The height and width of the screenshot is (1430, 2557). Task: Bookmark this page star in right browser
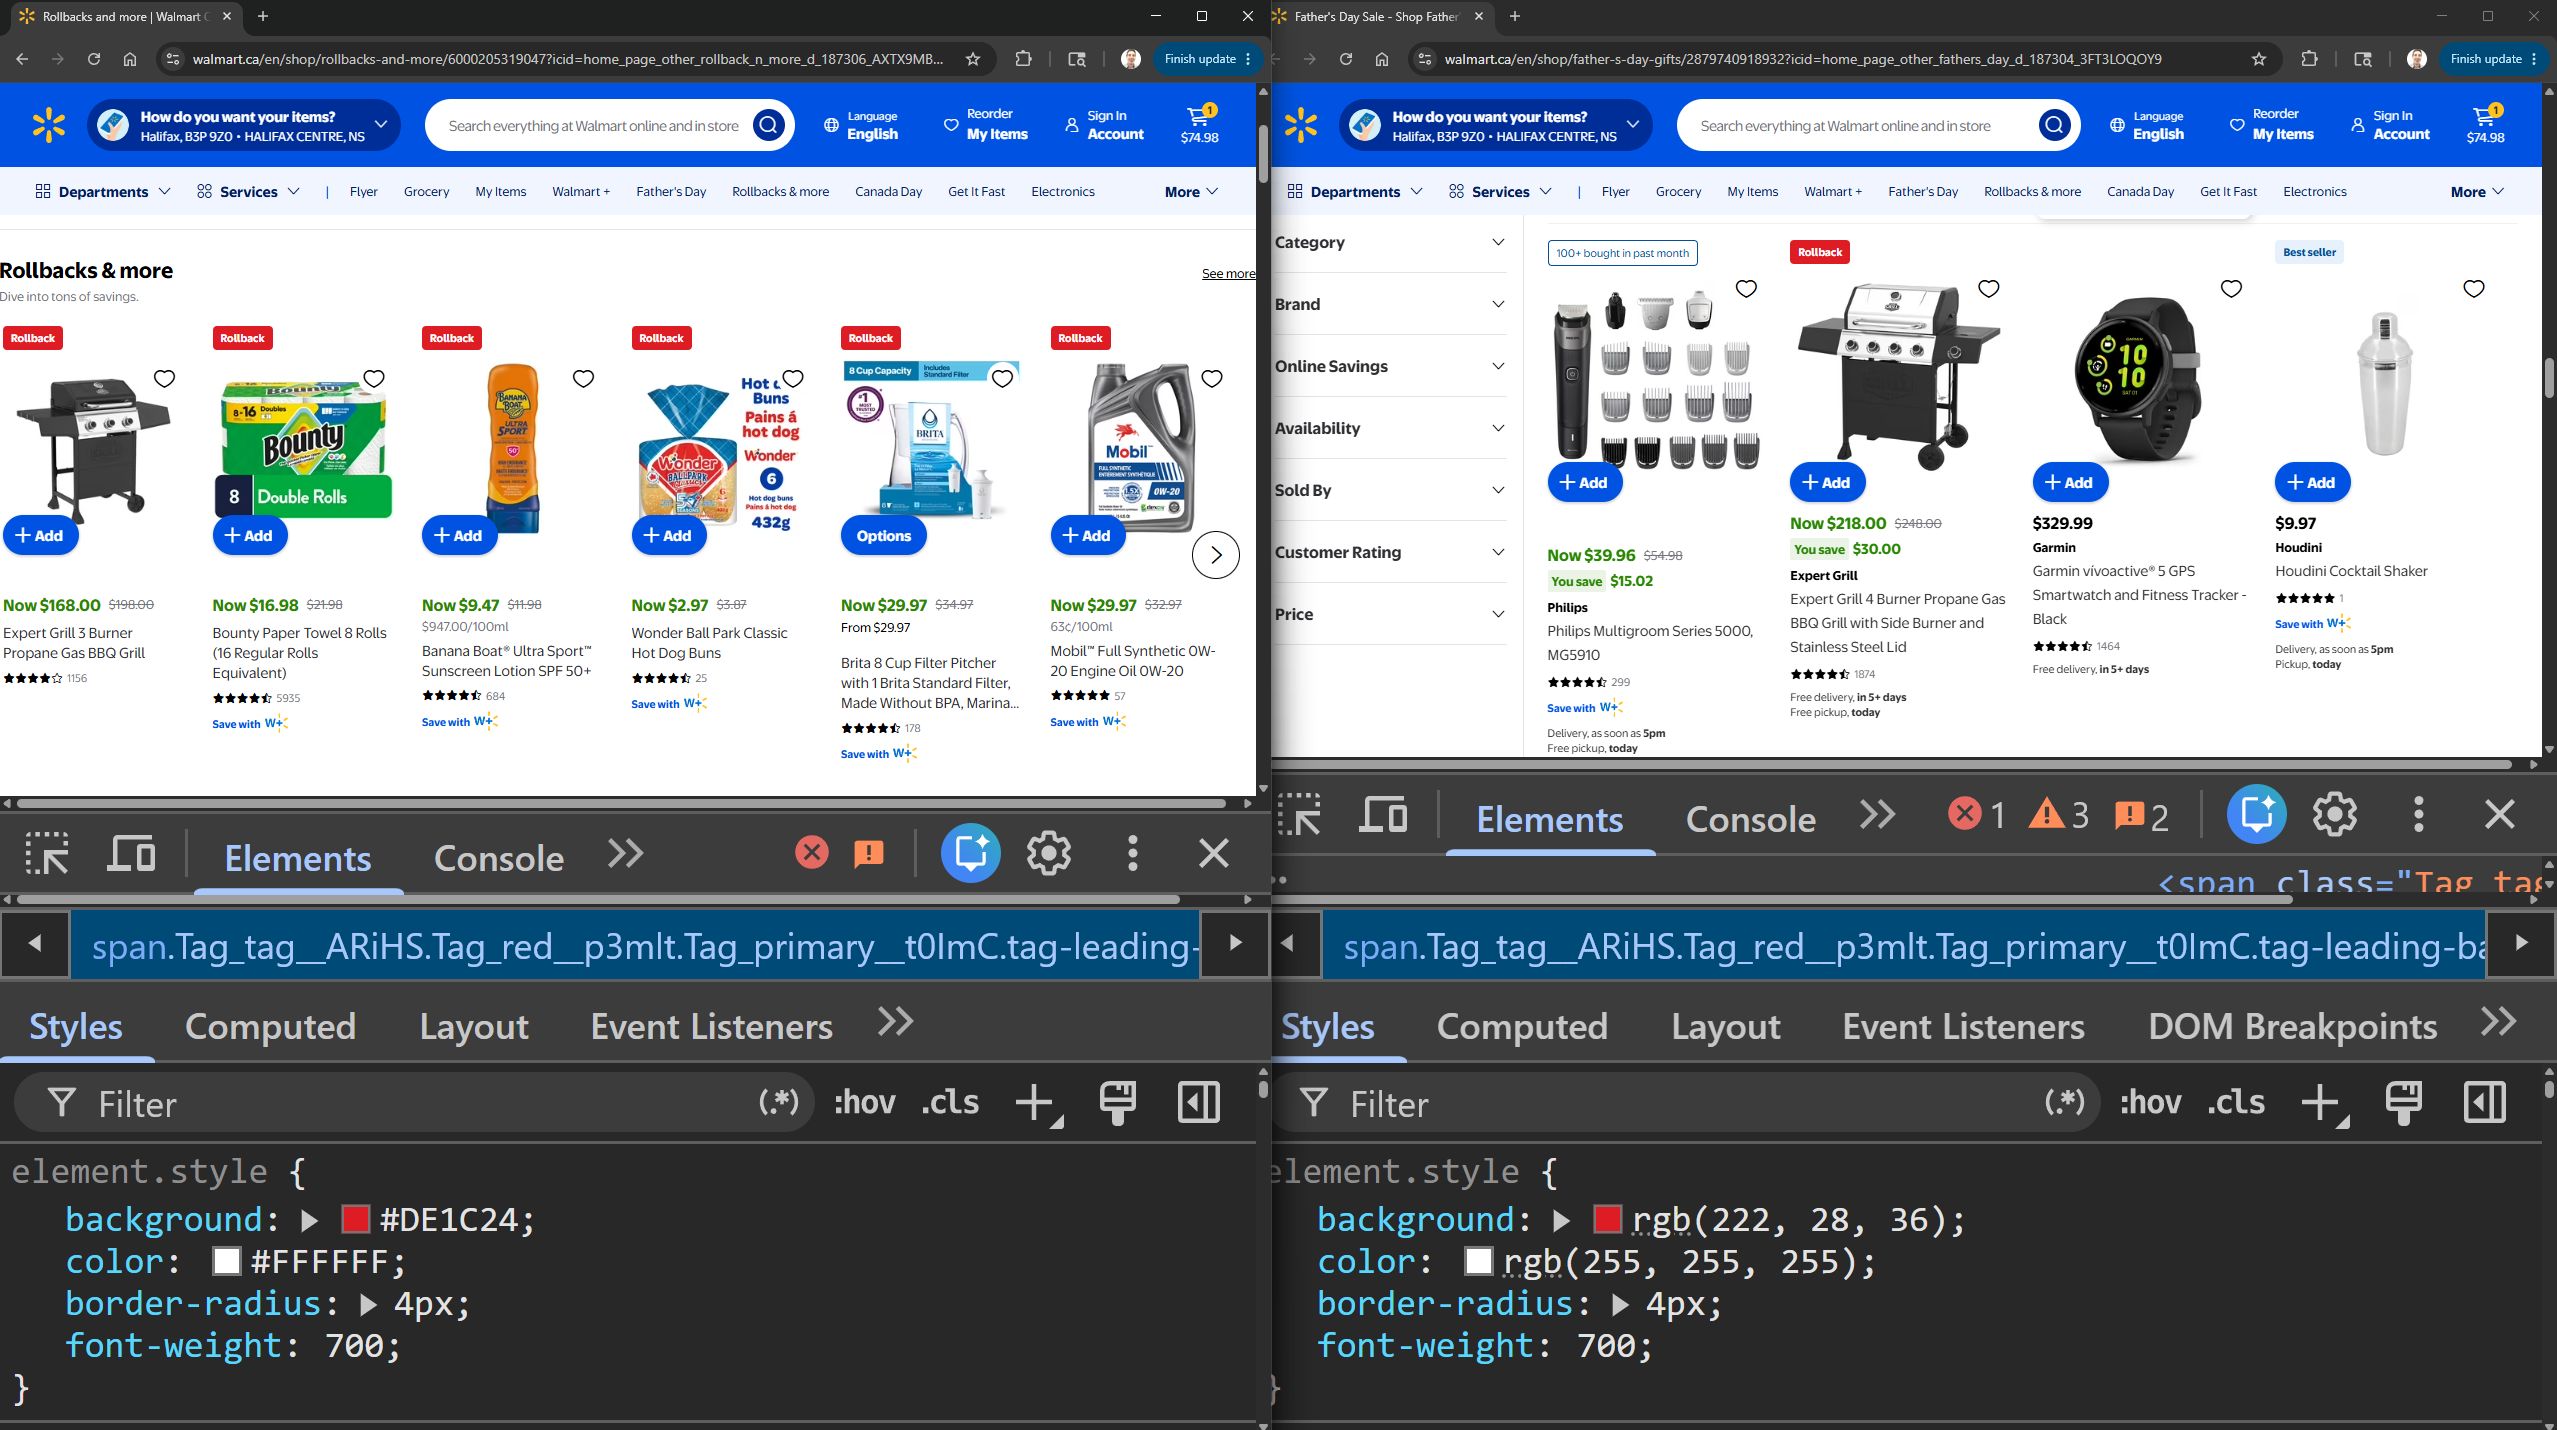pyautogui.click(x=2258, y=59)
